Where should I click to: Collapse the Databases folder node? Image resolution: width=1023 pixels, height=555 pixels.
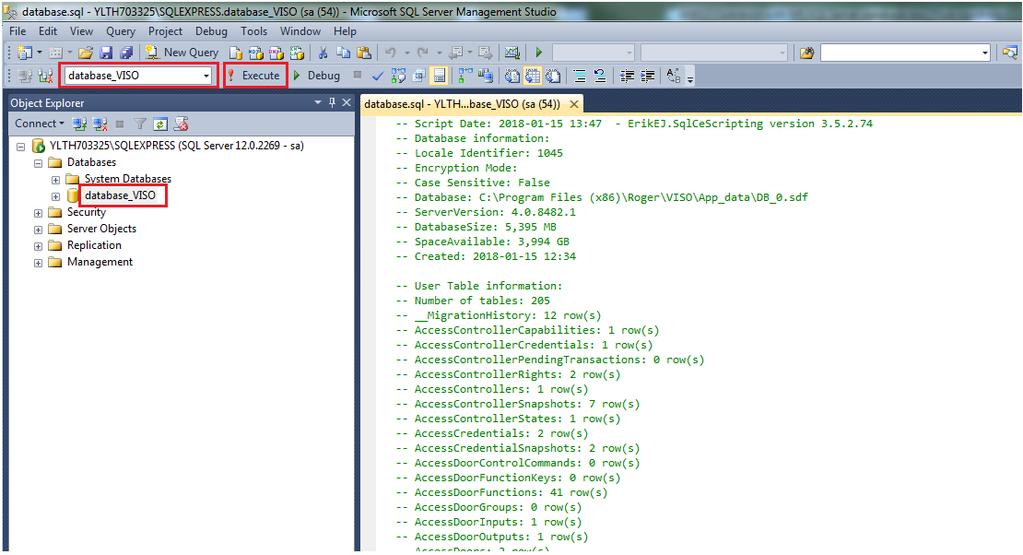tap(38, 163)
